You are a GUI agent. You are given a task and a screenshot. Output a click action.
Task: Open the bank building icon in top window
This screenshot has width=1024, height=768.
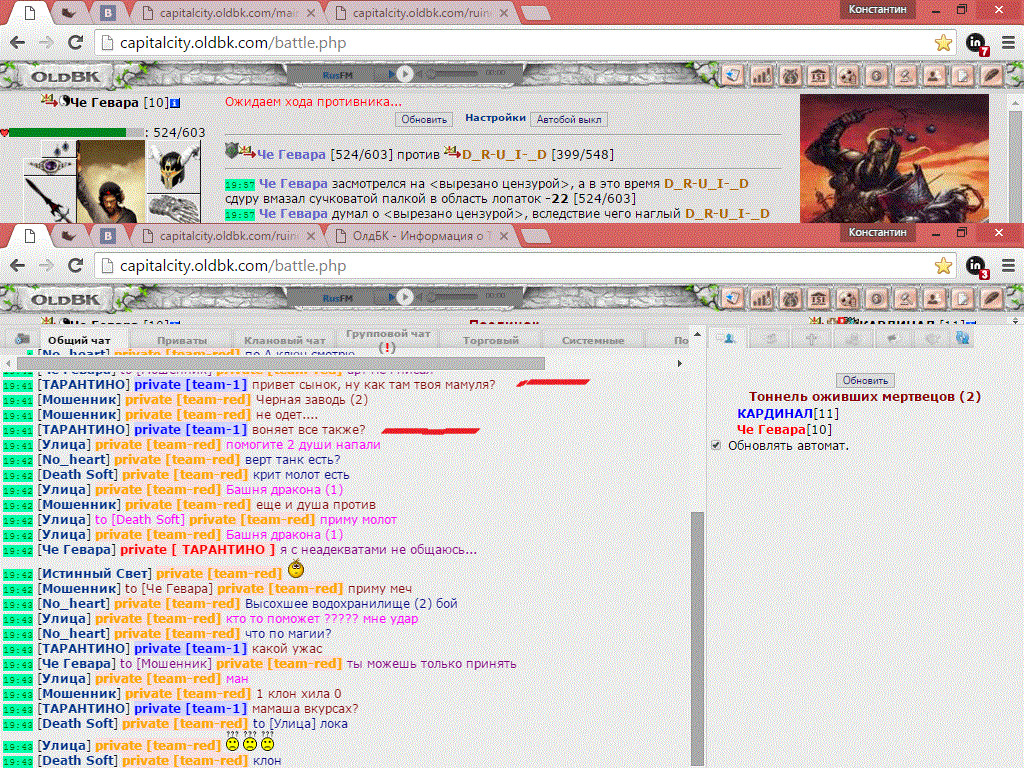(819, 76)
